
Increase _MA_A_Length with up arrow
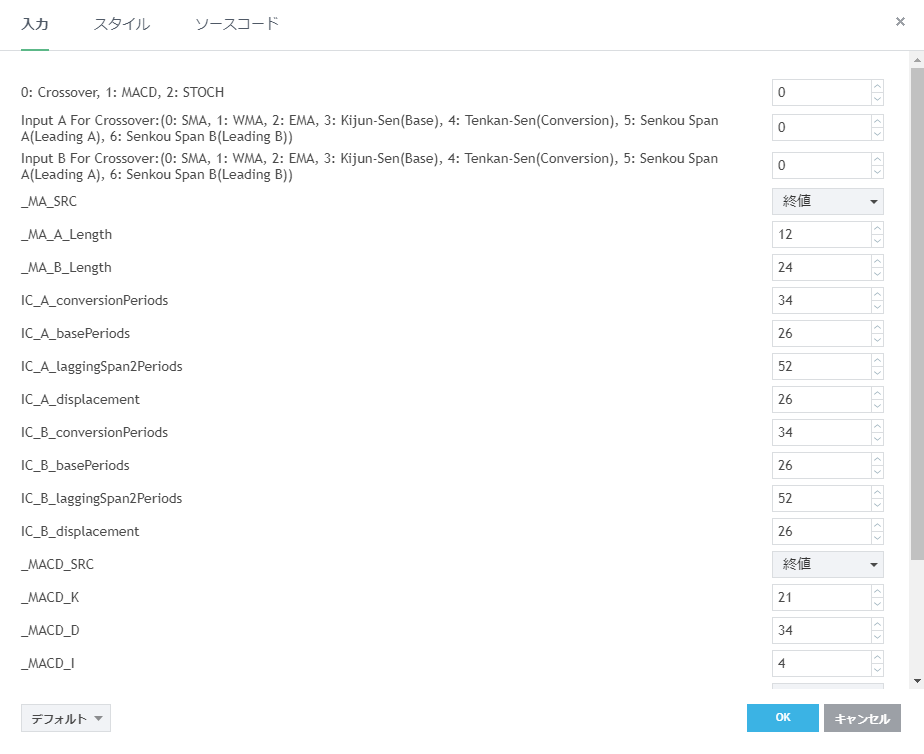pyautogui.click(x=877, y=228)
